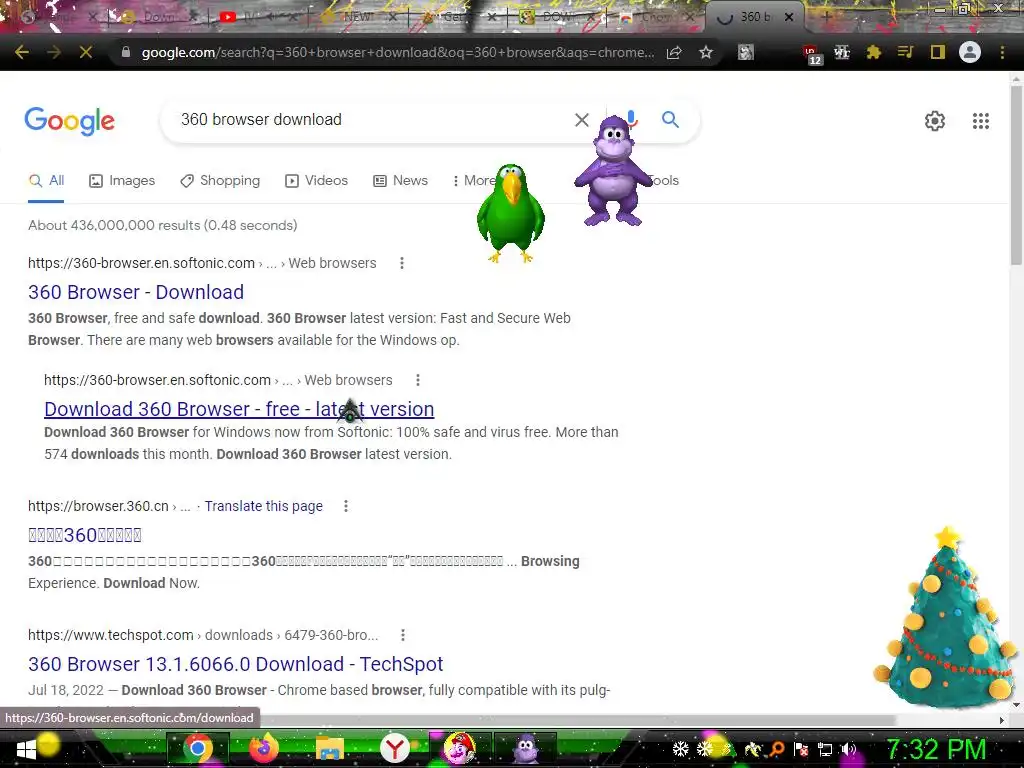This screenshot has height=768, width=1024.
Task: Switch to the All results tab
Action: pos(46,180)
